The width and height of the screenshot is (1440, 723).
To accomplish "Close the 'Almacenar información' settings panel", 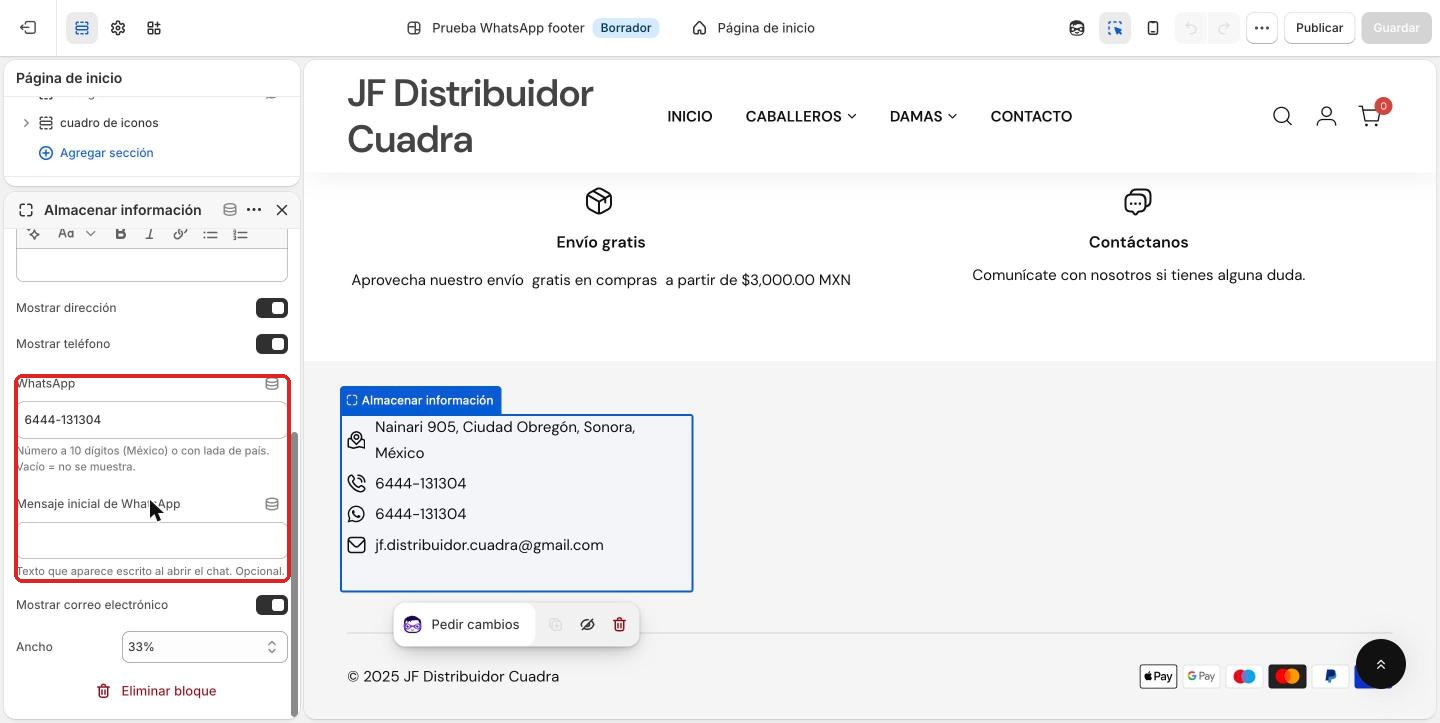I will [x=282, y=210].
